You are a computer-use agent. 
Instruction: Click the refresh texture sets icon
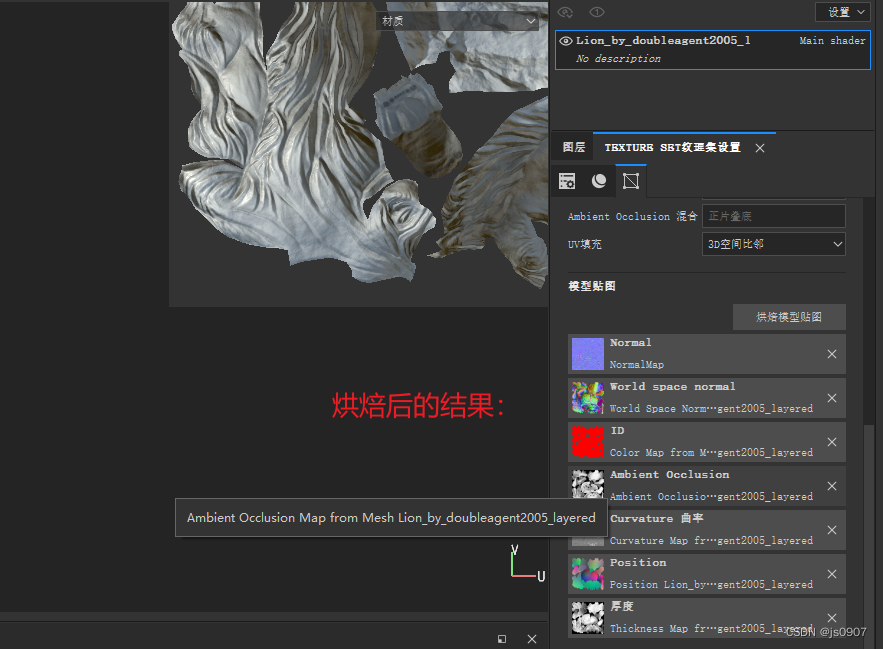point(565,12)
